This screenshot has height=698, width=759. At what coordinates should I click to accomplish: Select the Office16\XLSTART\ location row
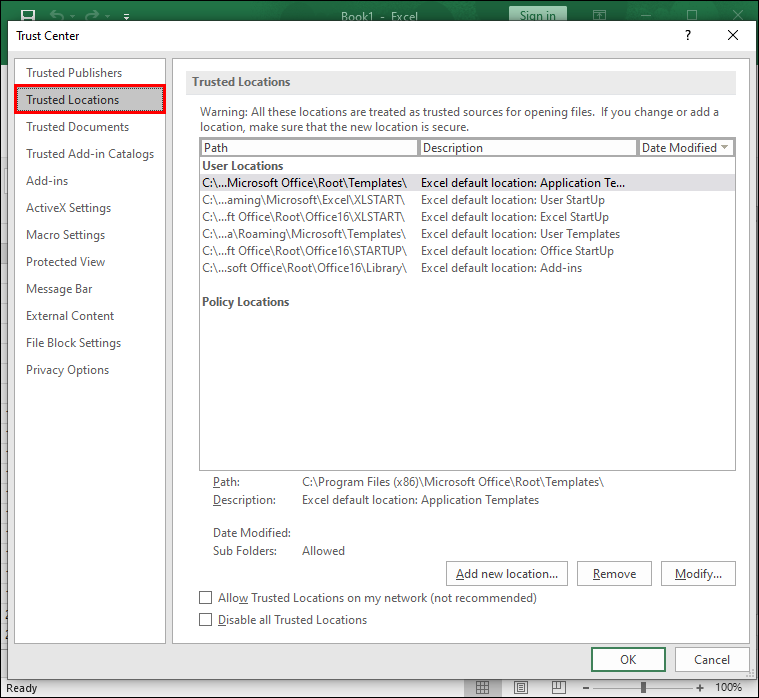tap(467, 217)
